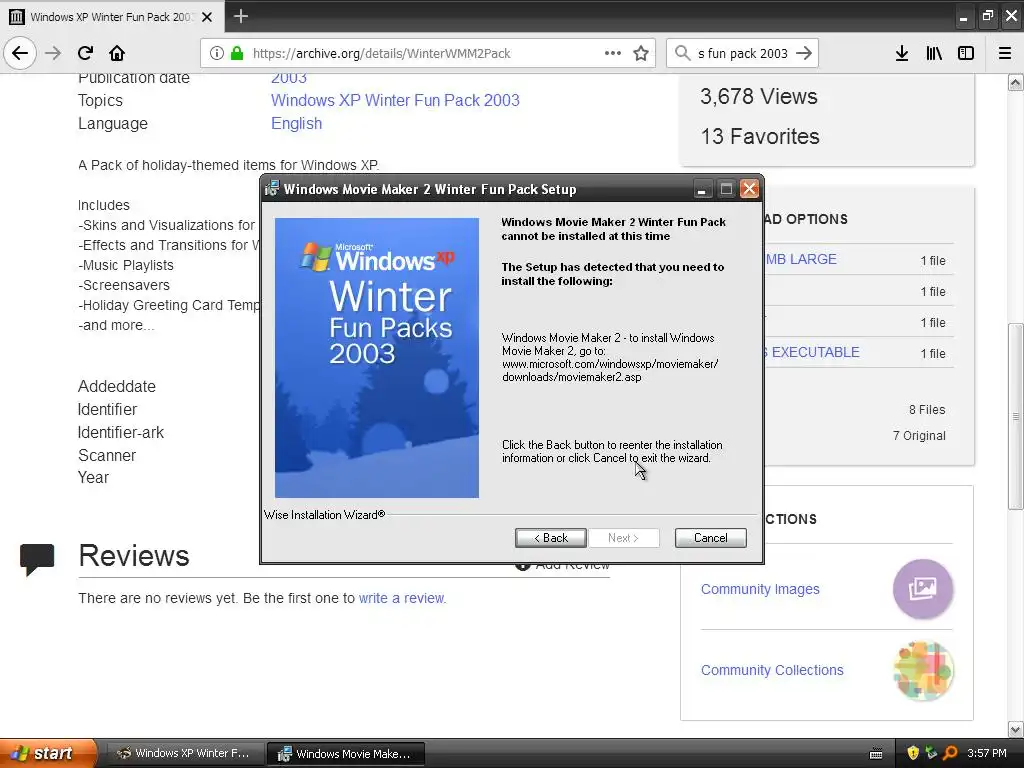Select the Windows XP Winter Fun Pack tab
1024x768 pixels.
pyautogui.click(x=112, y=16)
